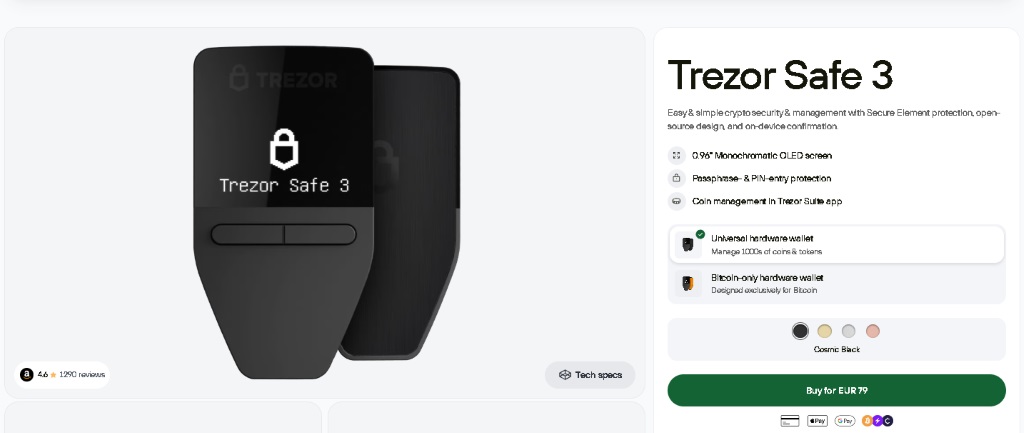Image resolution: width=1024 pixels, height=433 pixels.
Task: Click Buy for EUR 79 button
Action: coord(837,391)
